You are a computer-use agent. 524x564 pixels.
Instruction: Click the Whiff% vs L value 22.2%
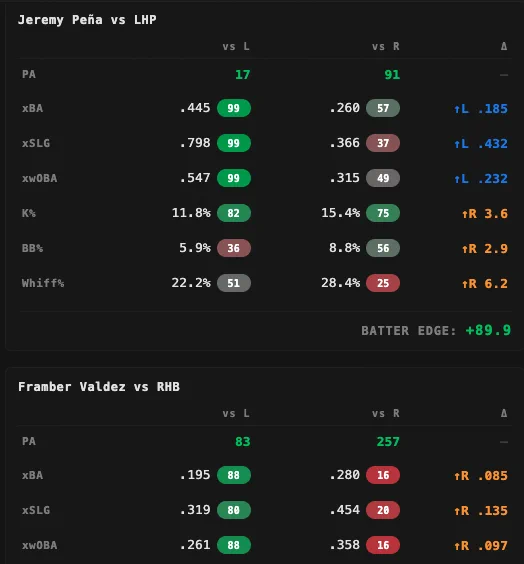coord(191,283)
